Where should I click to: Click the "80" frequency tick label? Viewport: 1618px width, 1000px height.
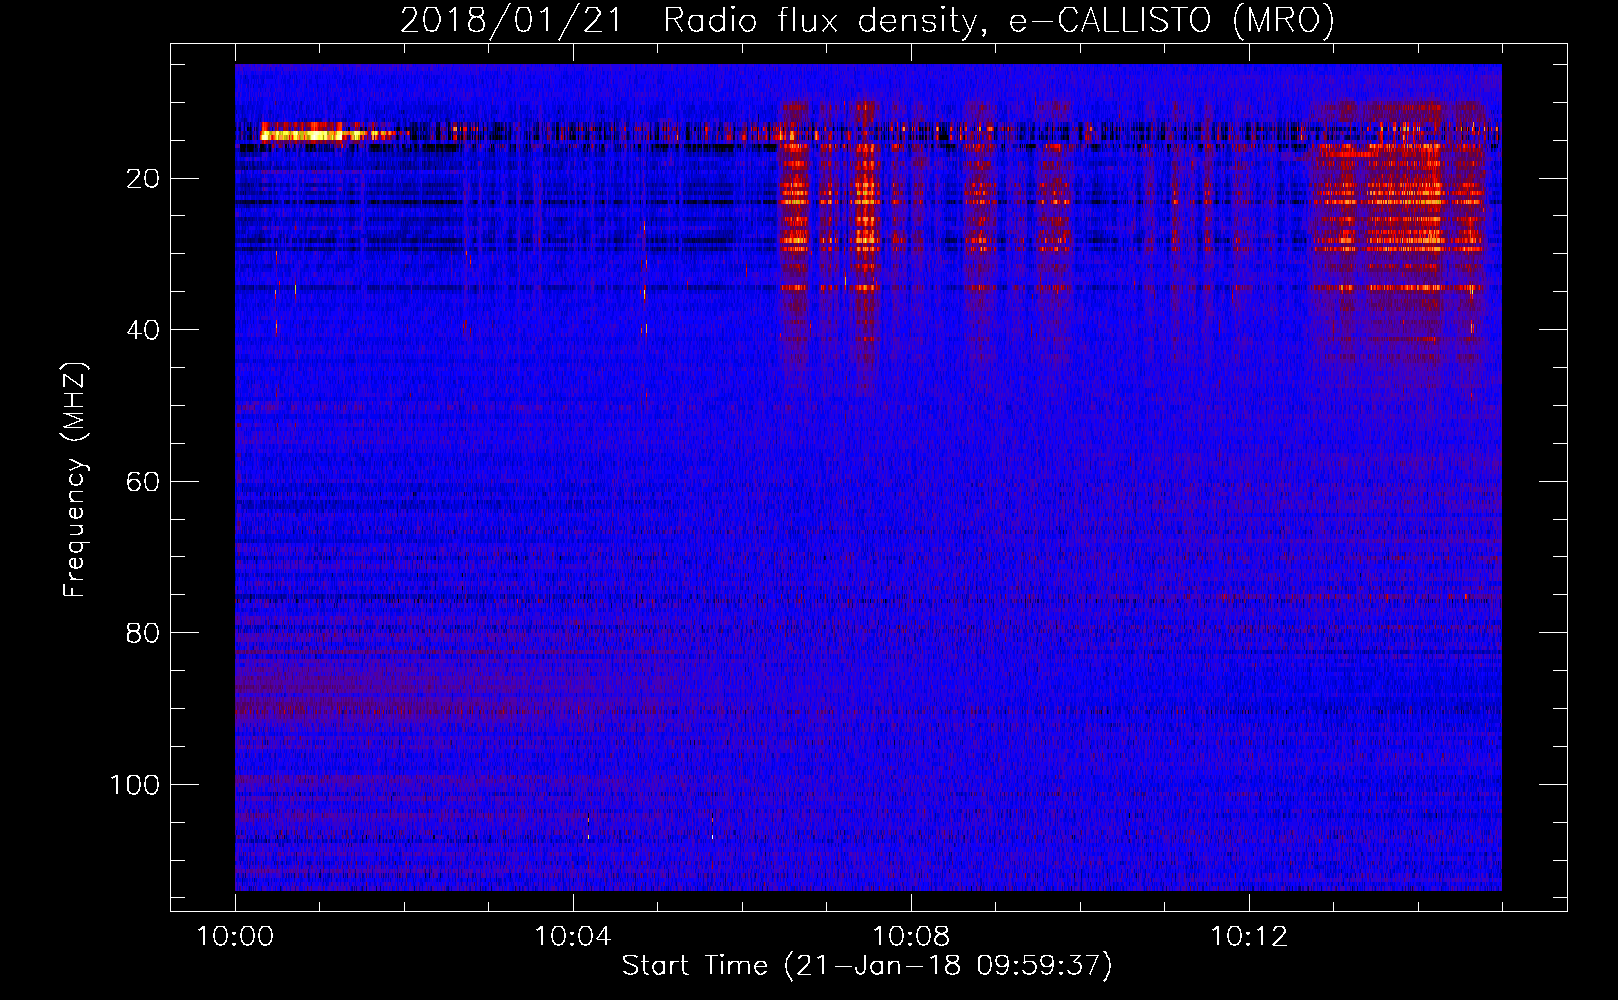coord(144,633)
